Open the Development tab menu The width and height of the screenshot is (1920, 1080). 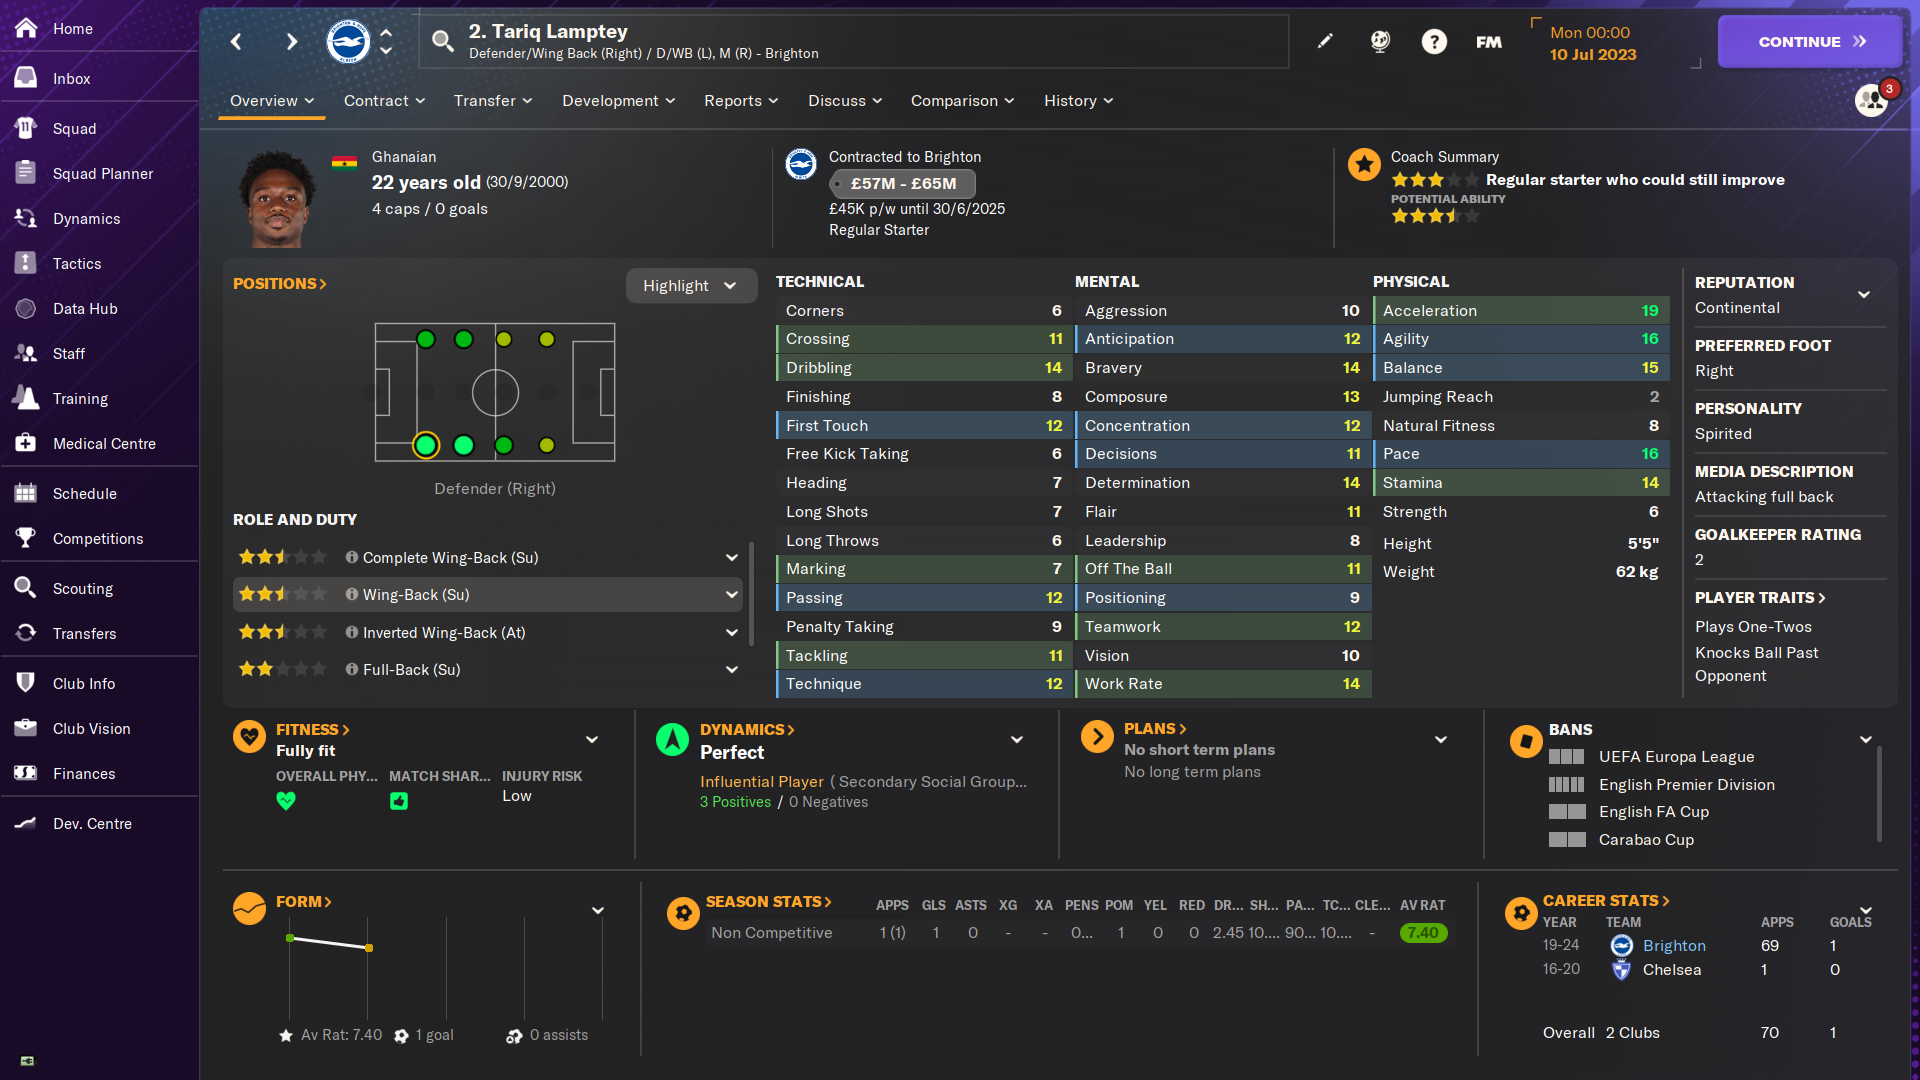pos(618,101)
